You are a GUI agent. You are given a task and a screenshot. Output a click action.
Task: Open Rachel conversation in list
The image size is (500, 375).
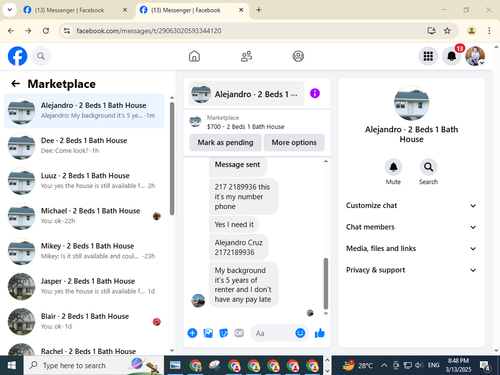pyautogui.click(x=84, y=348)
